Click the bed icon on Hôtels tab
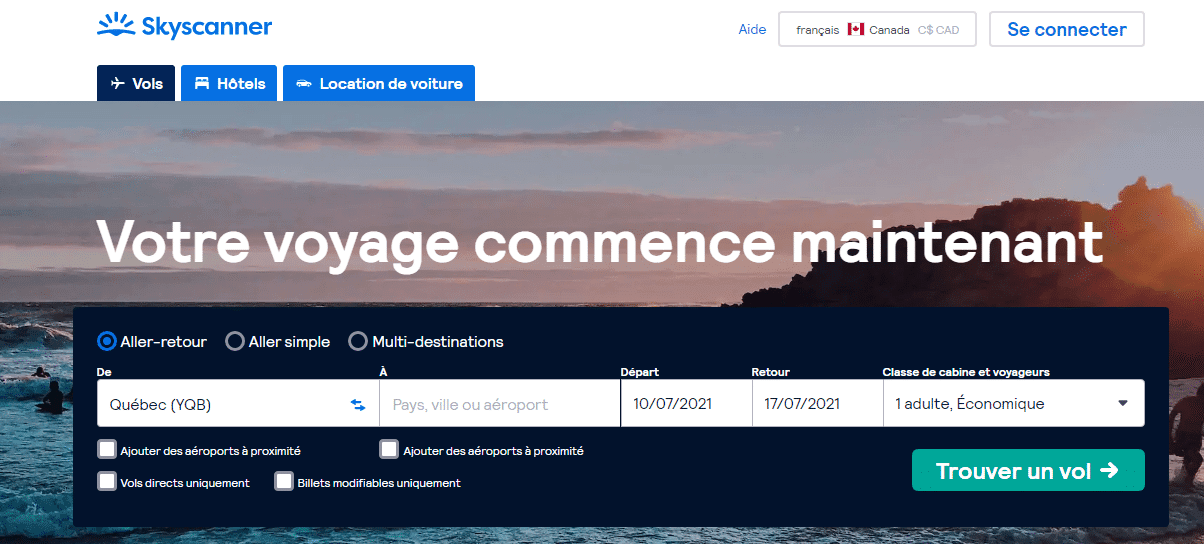The height and width of the screenshot is (544, 1204). point(202,83)
